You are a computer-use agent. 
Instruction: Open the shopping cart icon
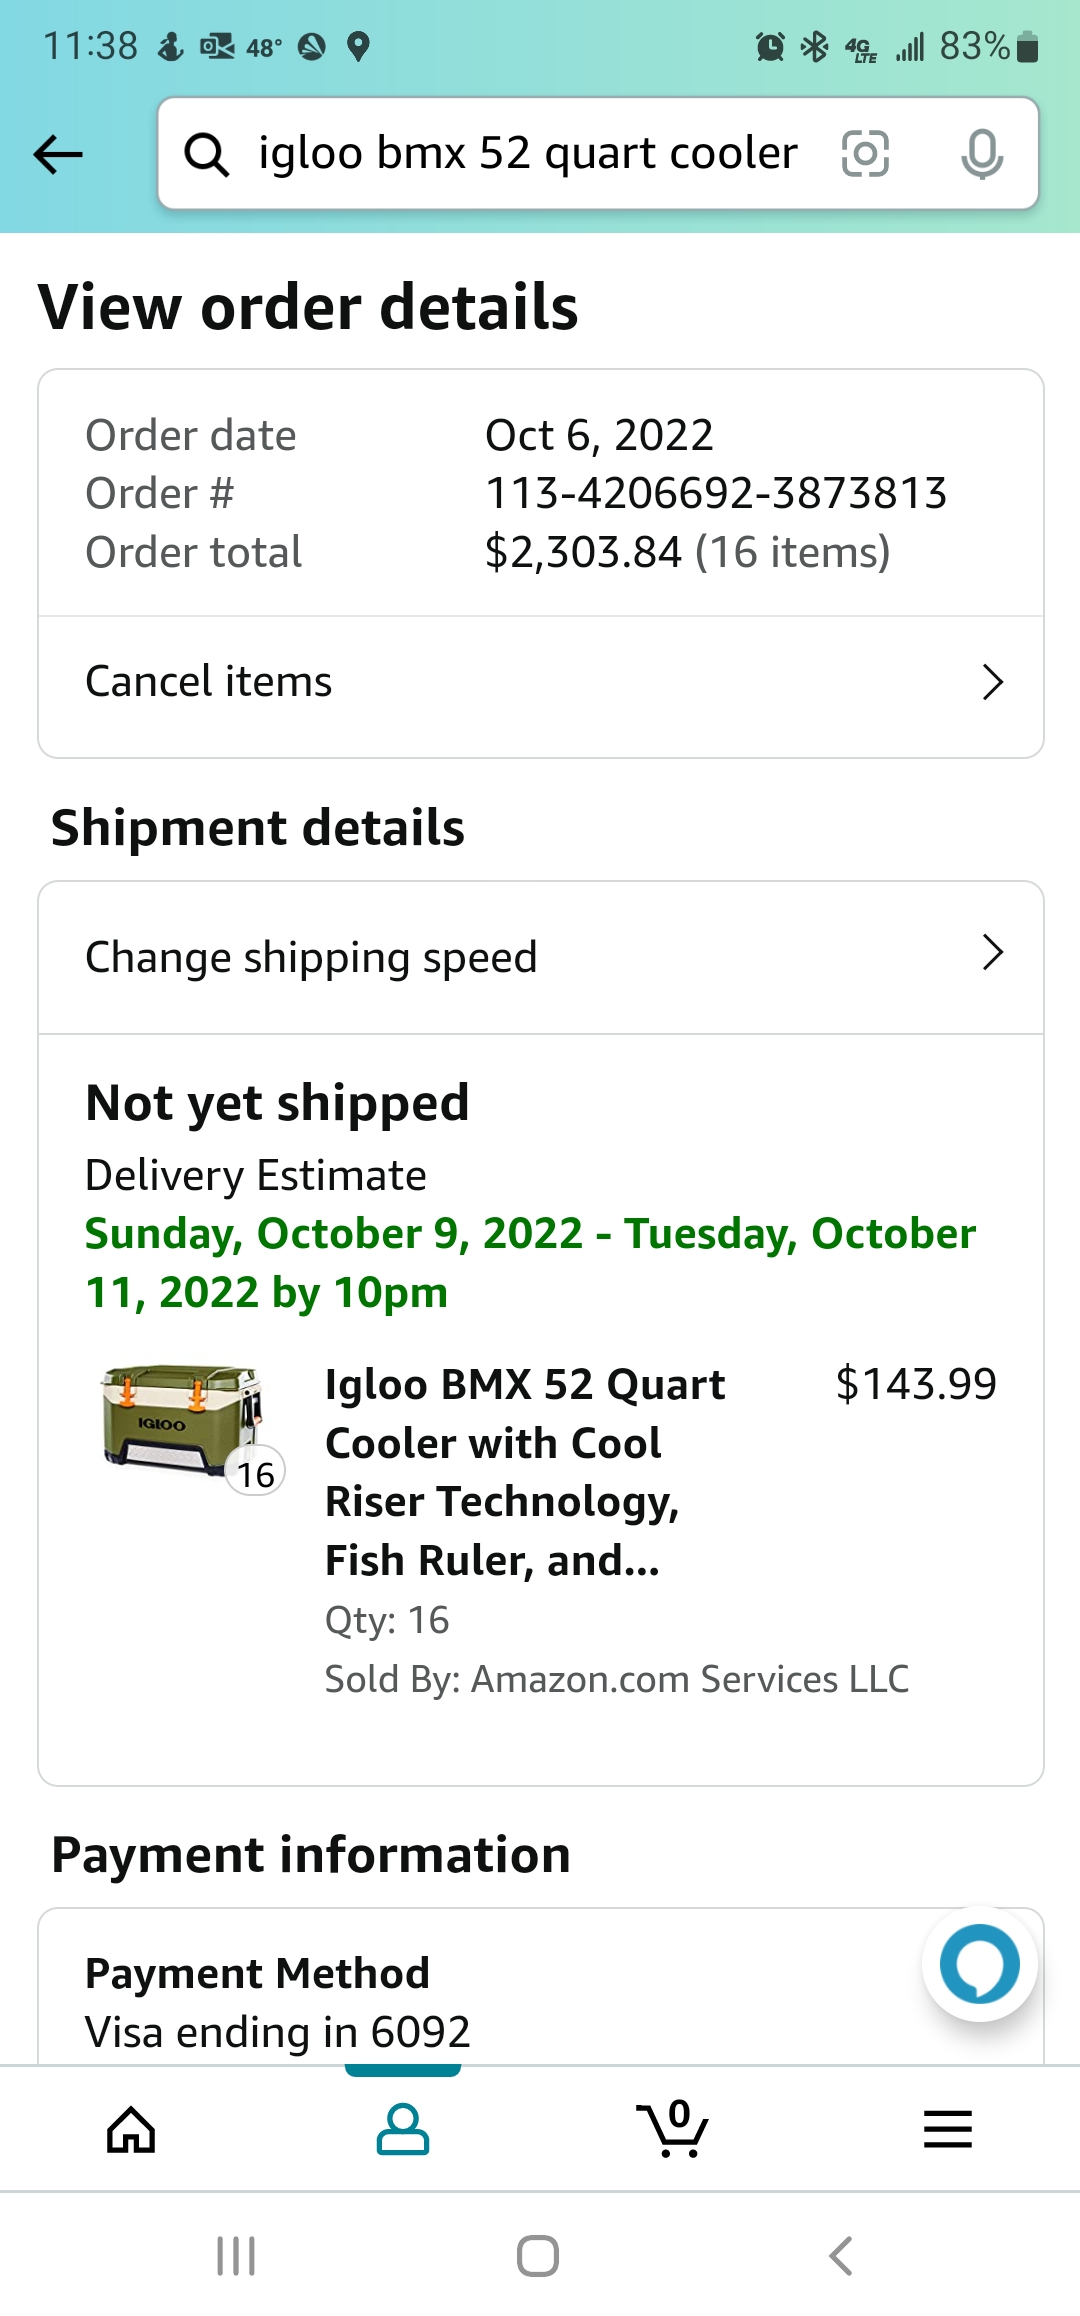[x=673, y=2128]
